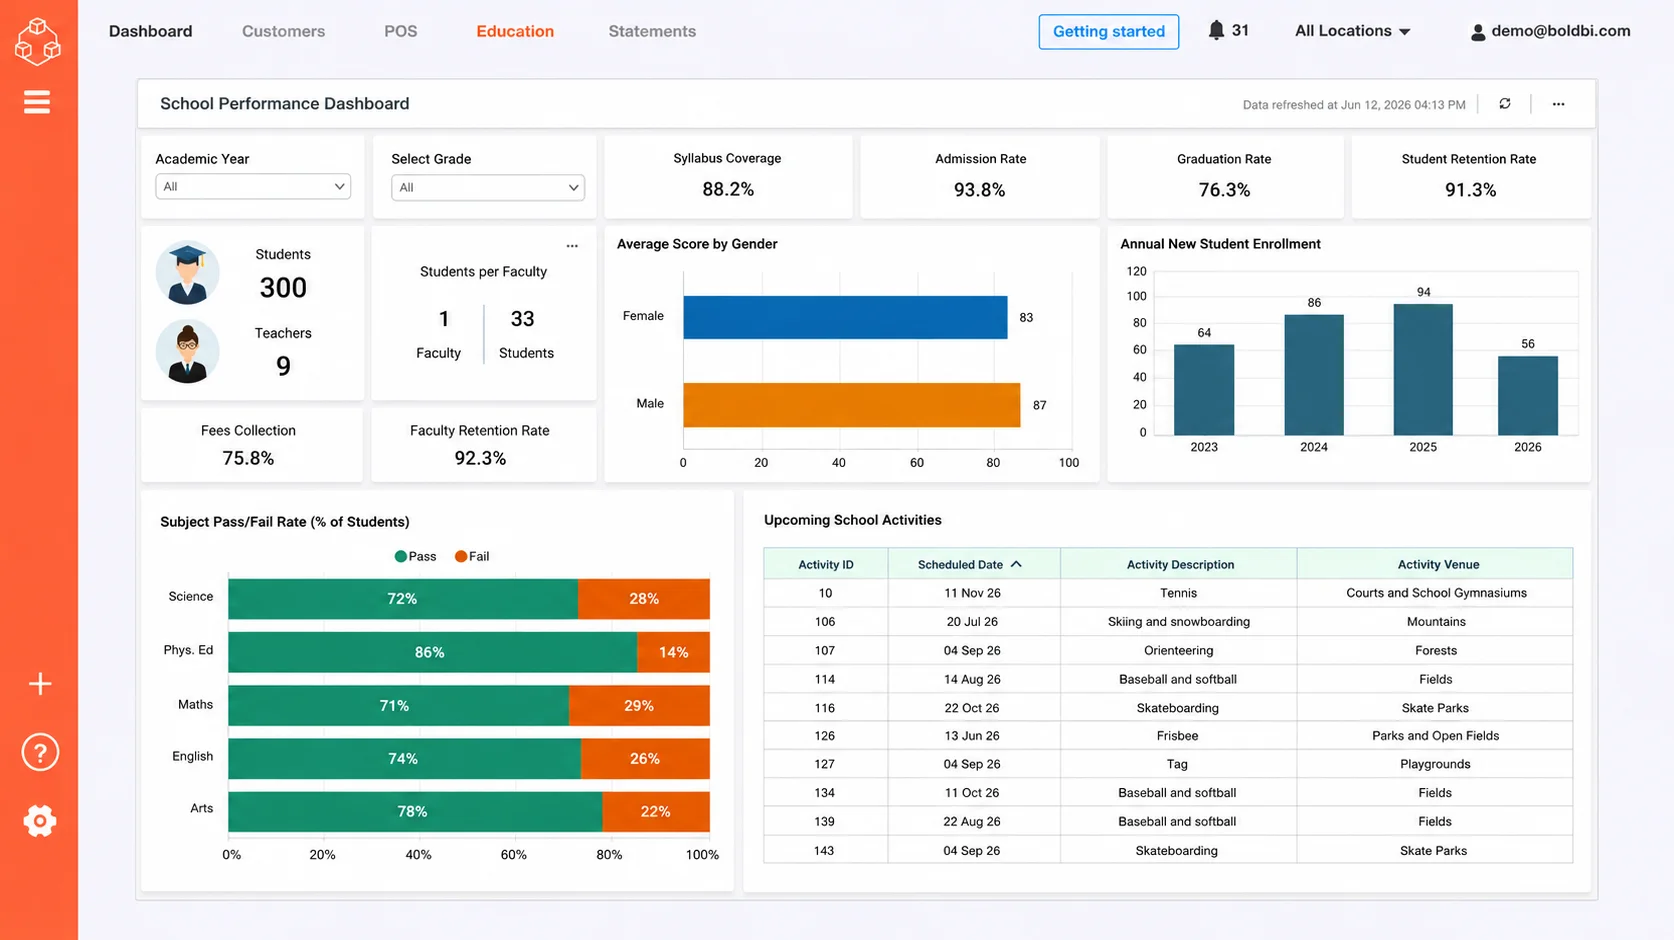The image size is (1674, 940).
Task: Click Arts fail 22% bar segment
Action: (656, 812)
